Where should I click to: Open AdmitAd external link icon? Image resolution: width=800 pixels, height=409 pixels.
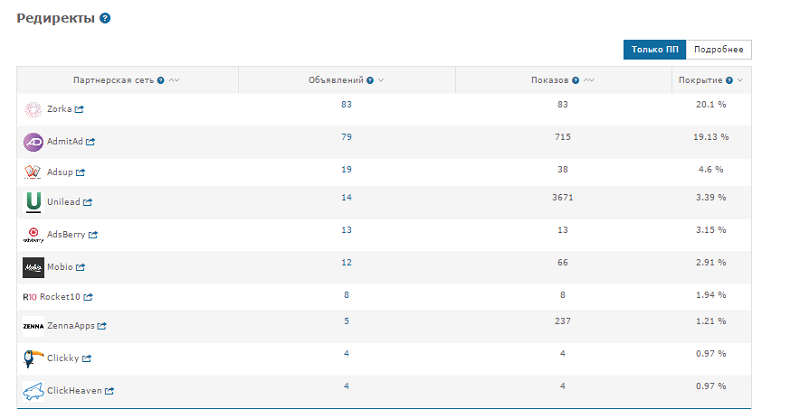90,142
